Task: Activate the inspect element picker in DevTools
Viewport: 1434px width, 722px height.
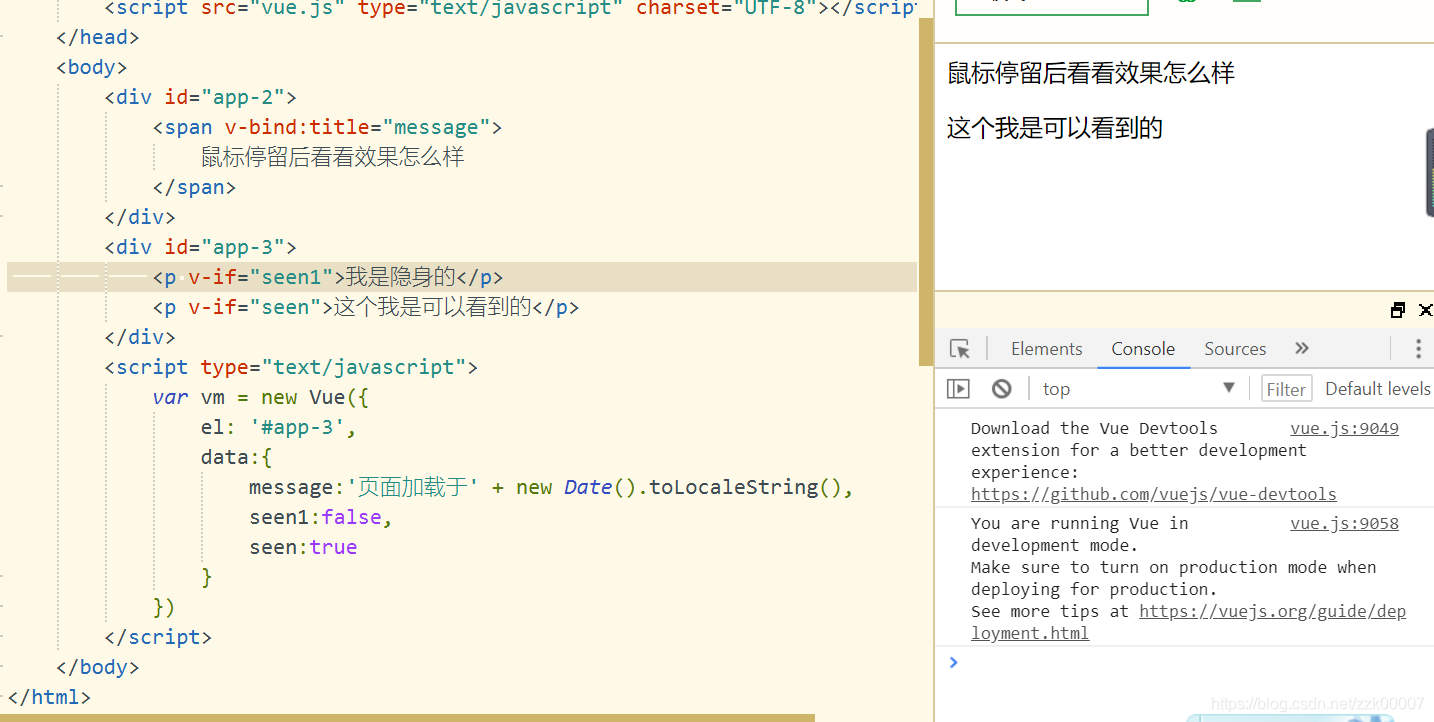Action: coord(960,349)
